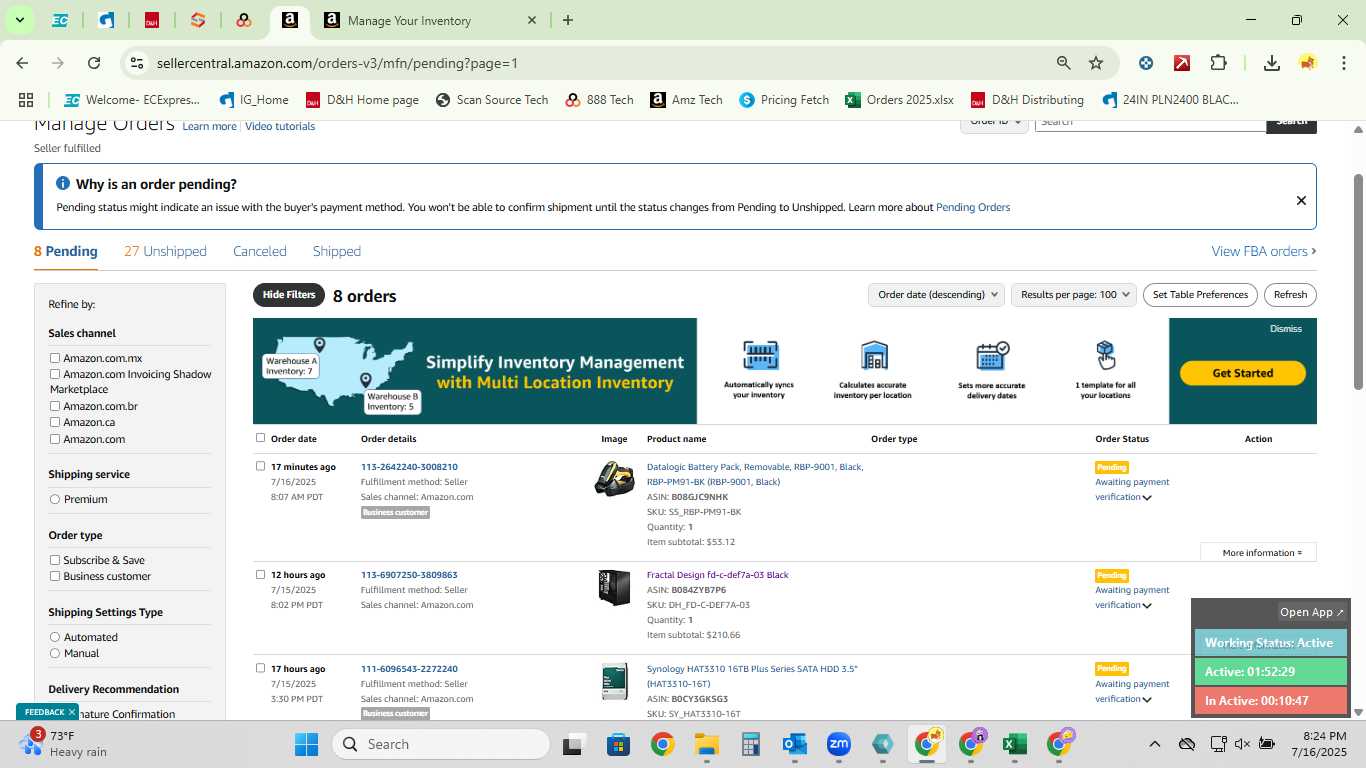Reload the page with the refresh icon
Viewport: 1366px width, 768px height.
[94, 63]
